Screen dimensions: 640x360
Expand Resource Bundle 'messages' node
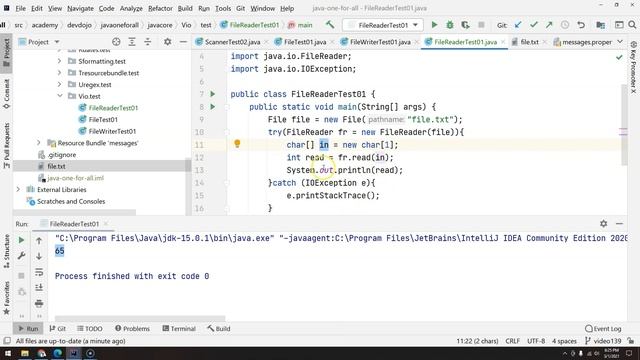[39, 143]
